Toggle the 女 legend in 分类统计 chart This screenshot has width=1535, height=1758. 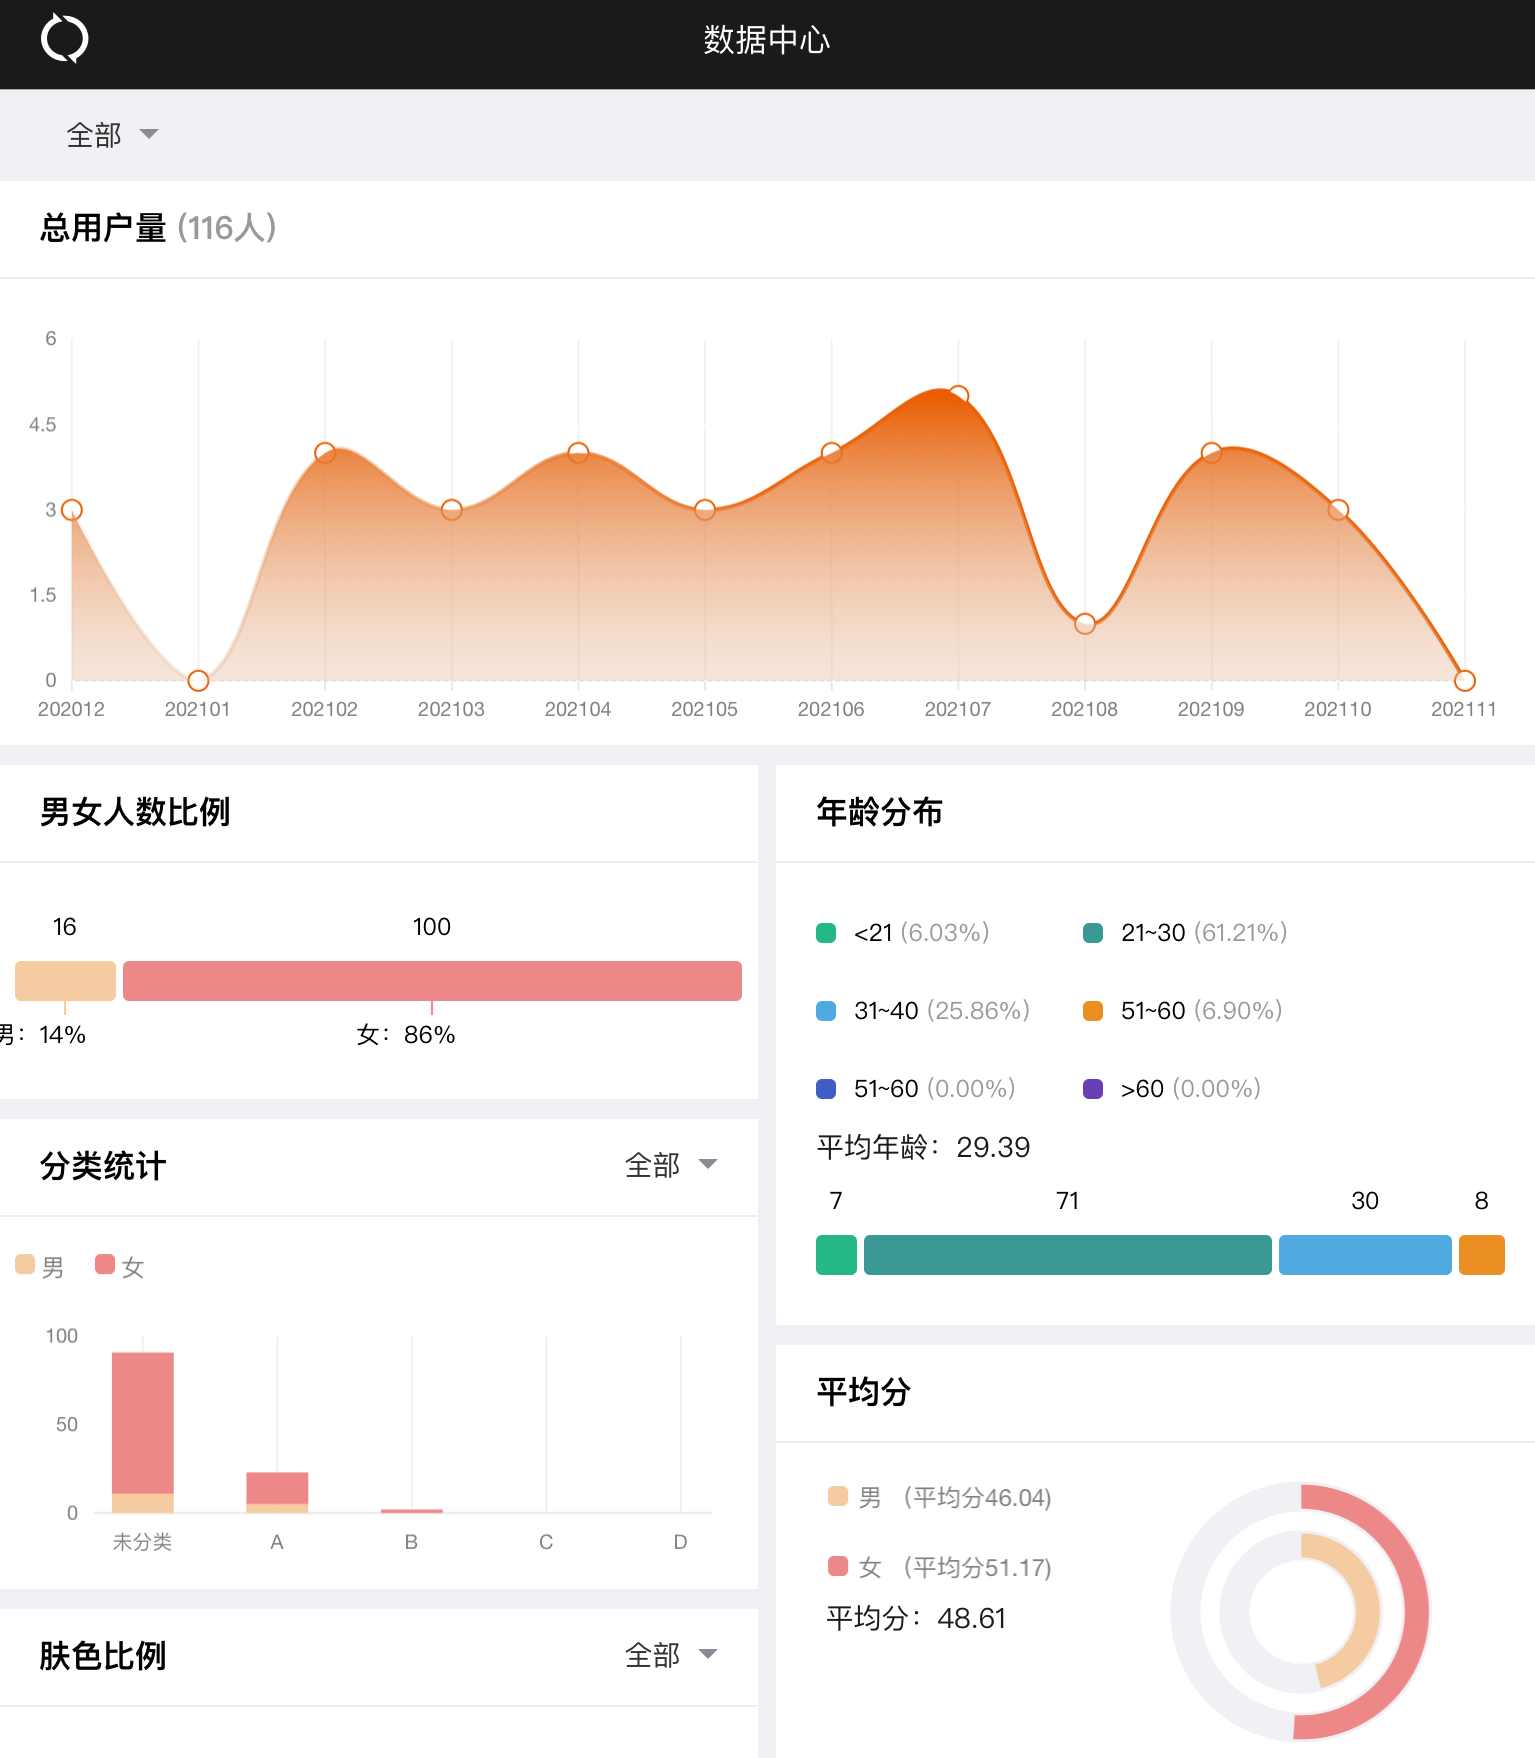(120, 1266)
